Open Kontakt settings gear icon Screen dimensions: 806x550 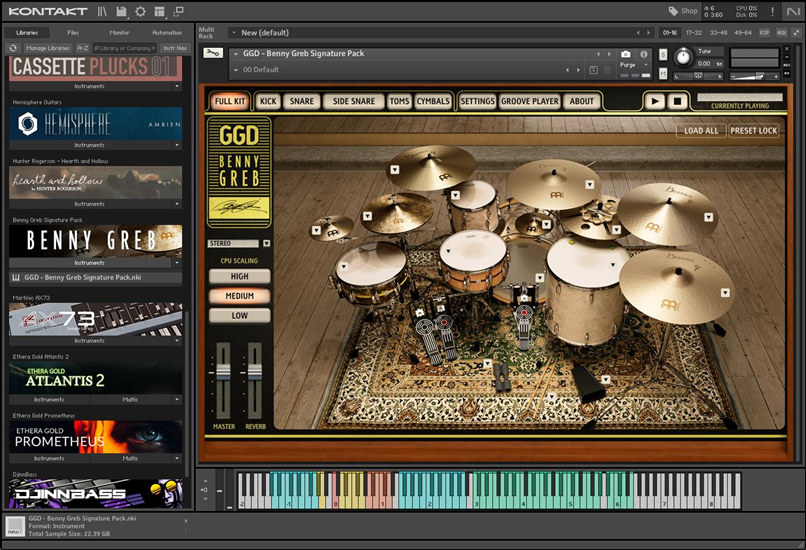(x=140, y=12)
